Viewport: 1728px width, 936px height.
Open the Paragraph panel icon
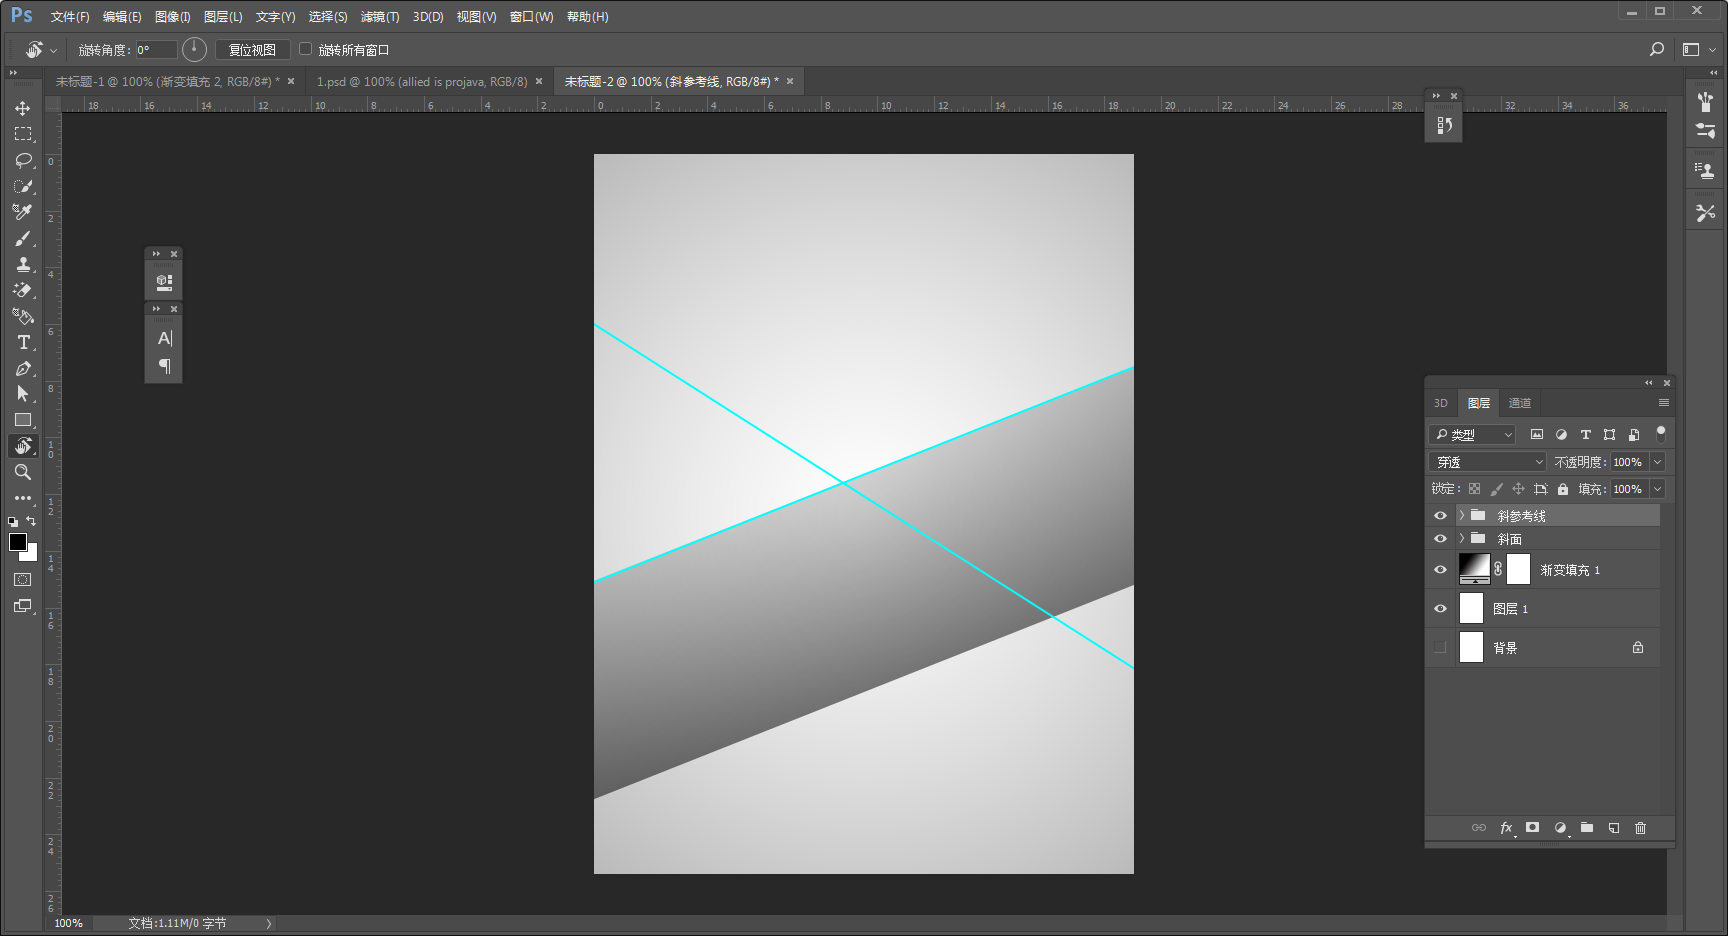165,366
